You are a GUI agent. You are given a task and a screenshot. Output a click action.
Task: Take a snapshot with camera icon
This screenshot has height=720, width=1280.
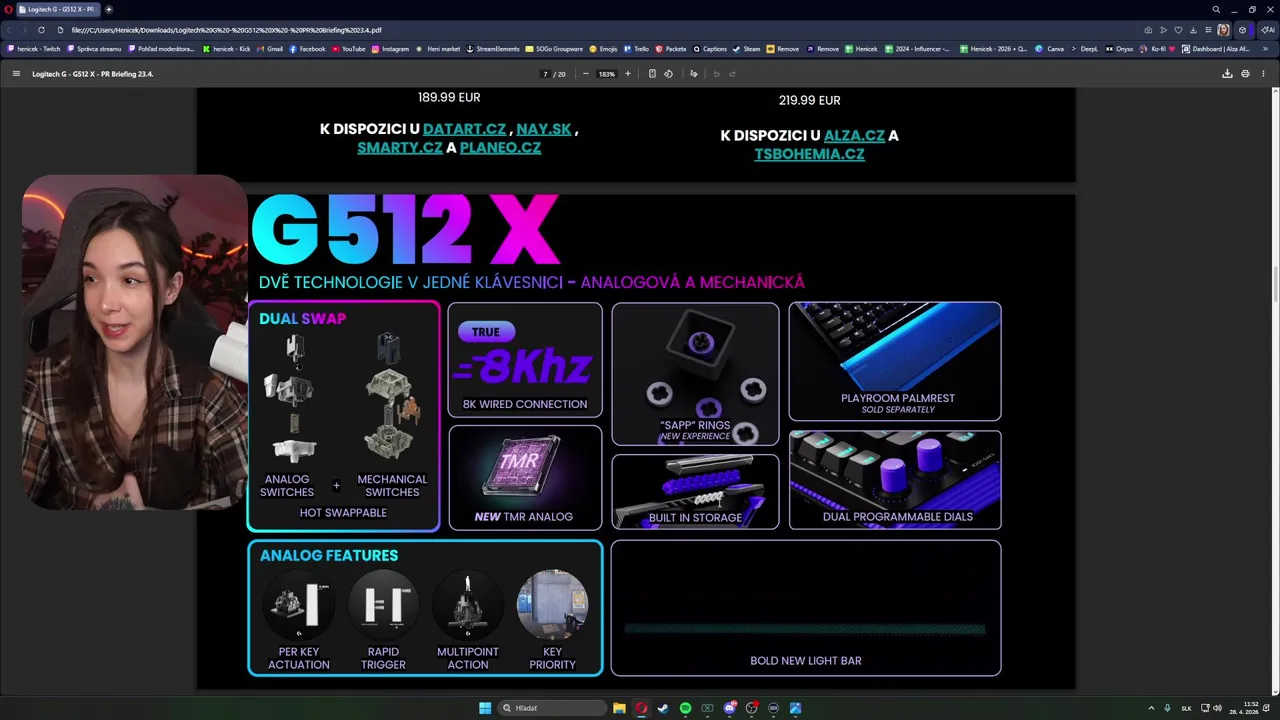[x=1148, y=30]
